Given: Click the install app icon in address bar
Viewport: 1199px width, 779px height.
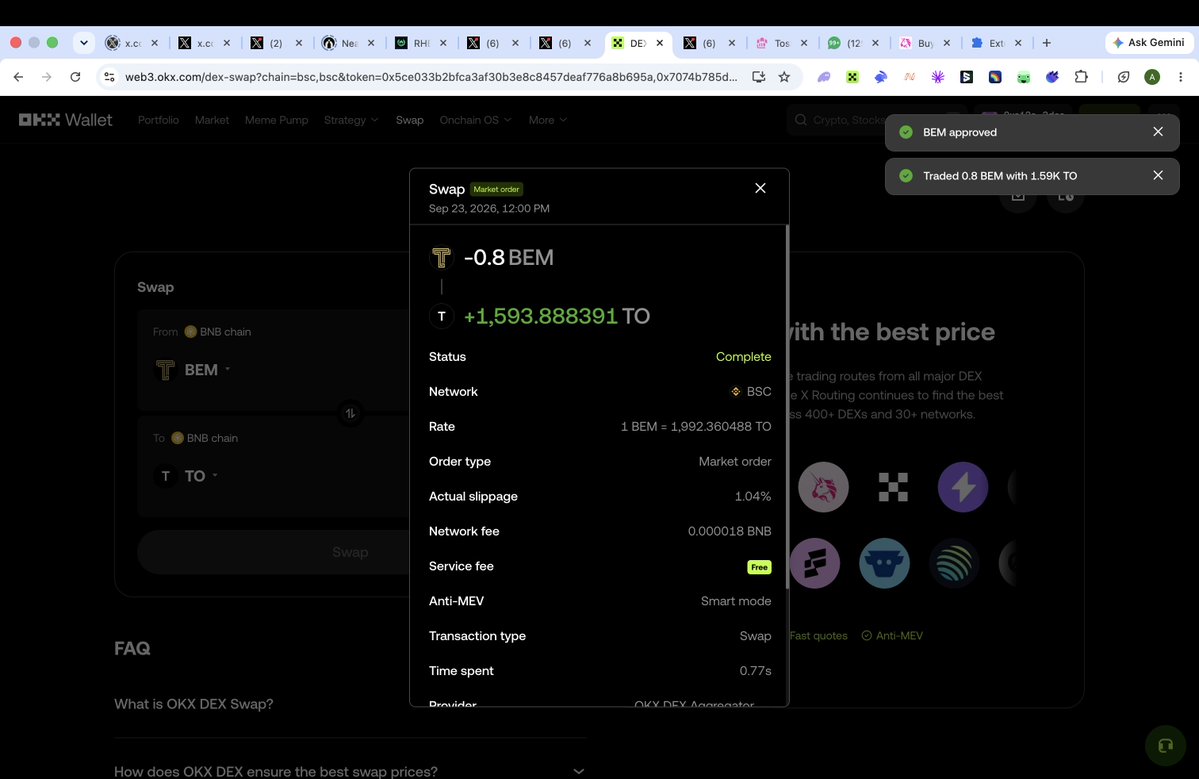Looking at the screenshot, I should pyautogui.click(x=759, y=76).
